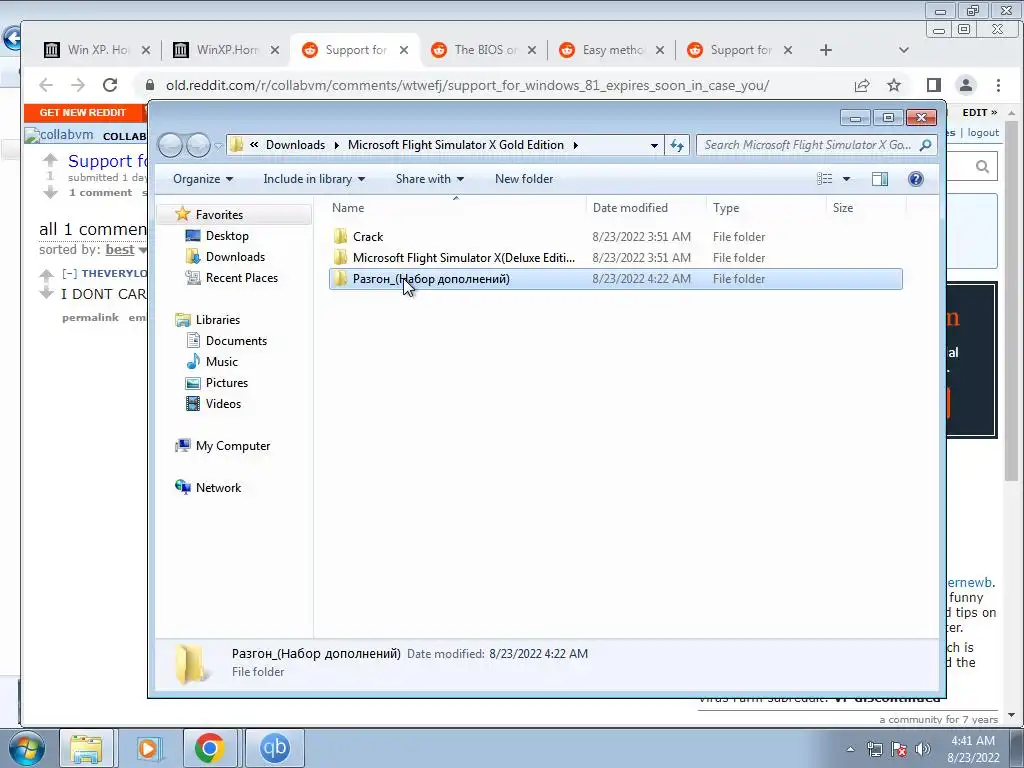Sort by the Name column header
Screen dimensions: 1024x768
(x=348, y=208)
